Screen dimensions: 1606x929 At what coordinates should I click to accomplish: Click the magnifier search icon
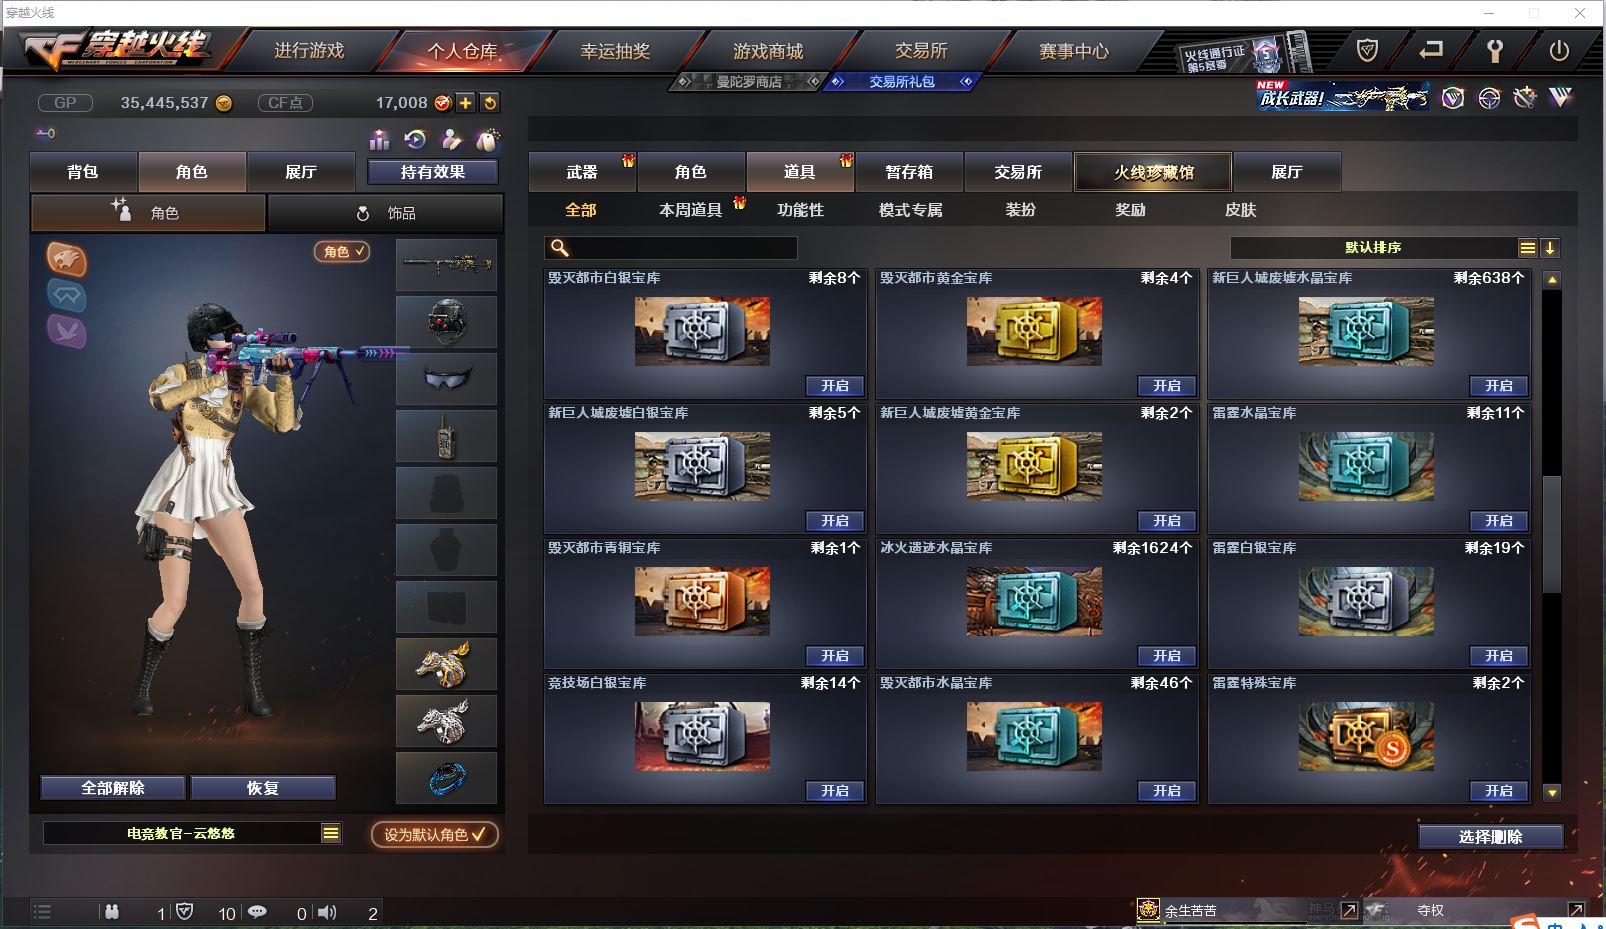(560, 248)
